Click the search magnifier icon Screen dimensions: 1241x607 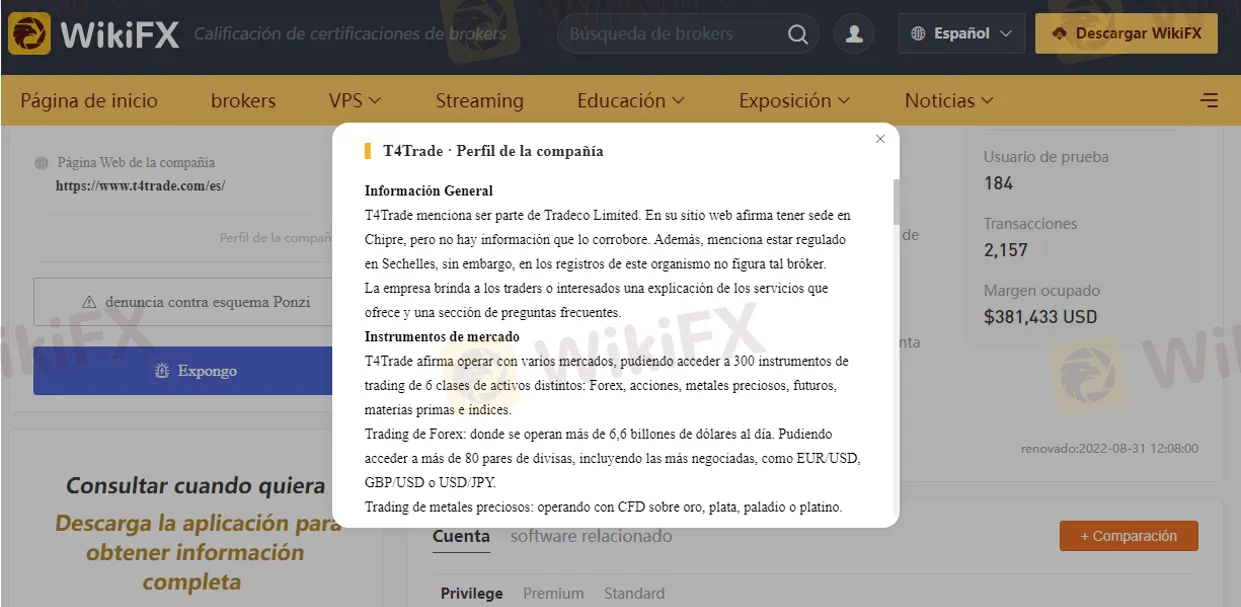(797, 34)
